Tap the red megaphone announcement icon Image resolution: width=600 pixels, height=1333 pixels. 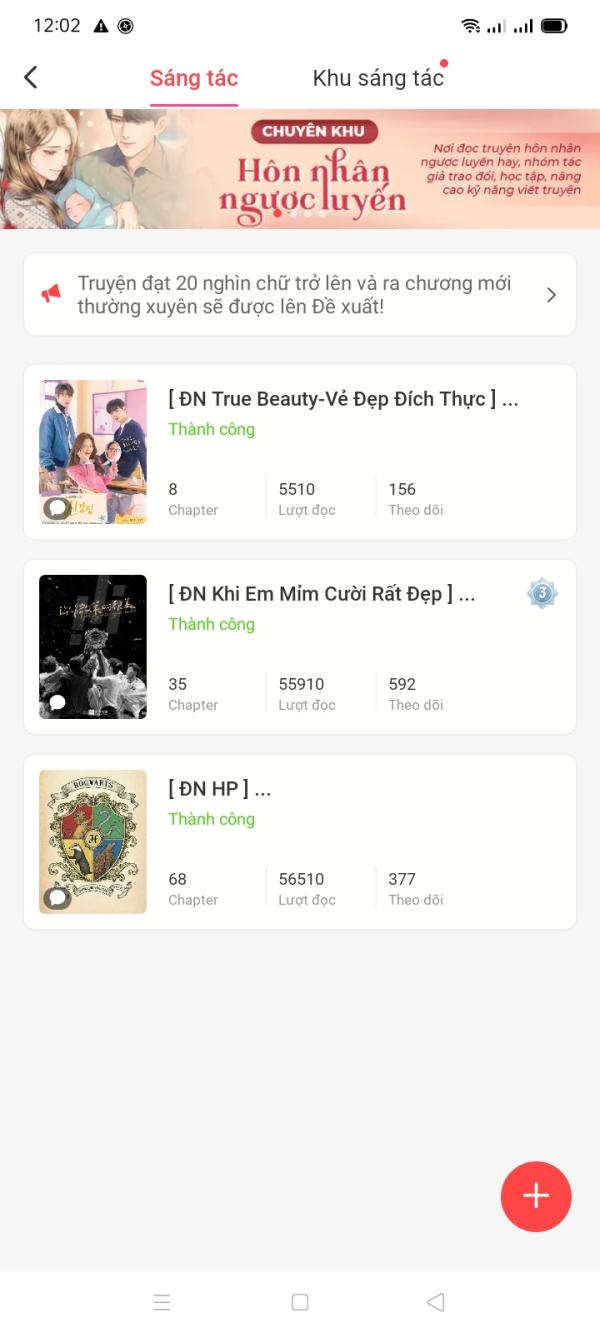point(51,293)
